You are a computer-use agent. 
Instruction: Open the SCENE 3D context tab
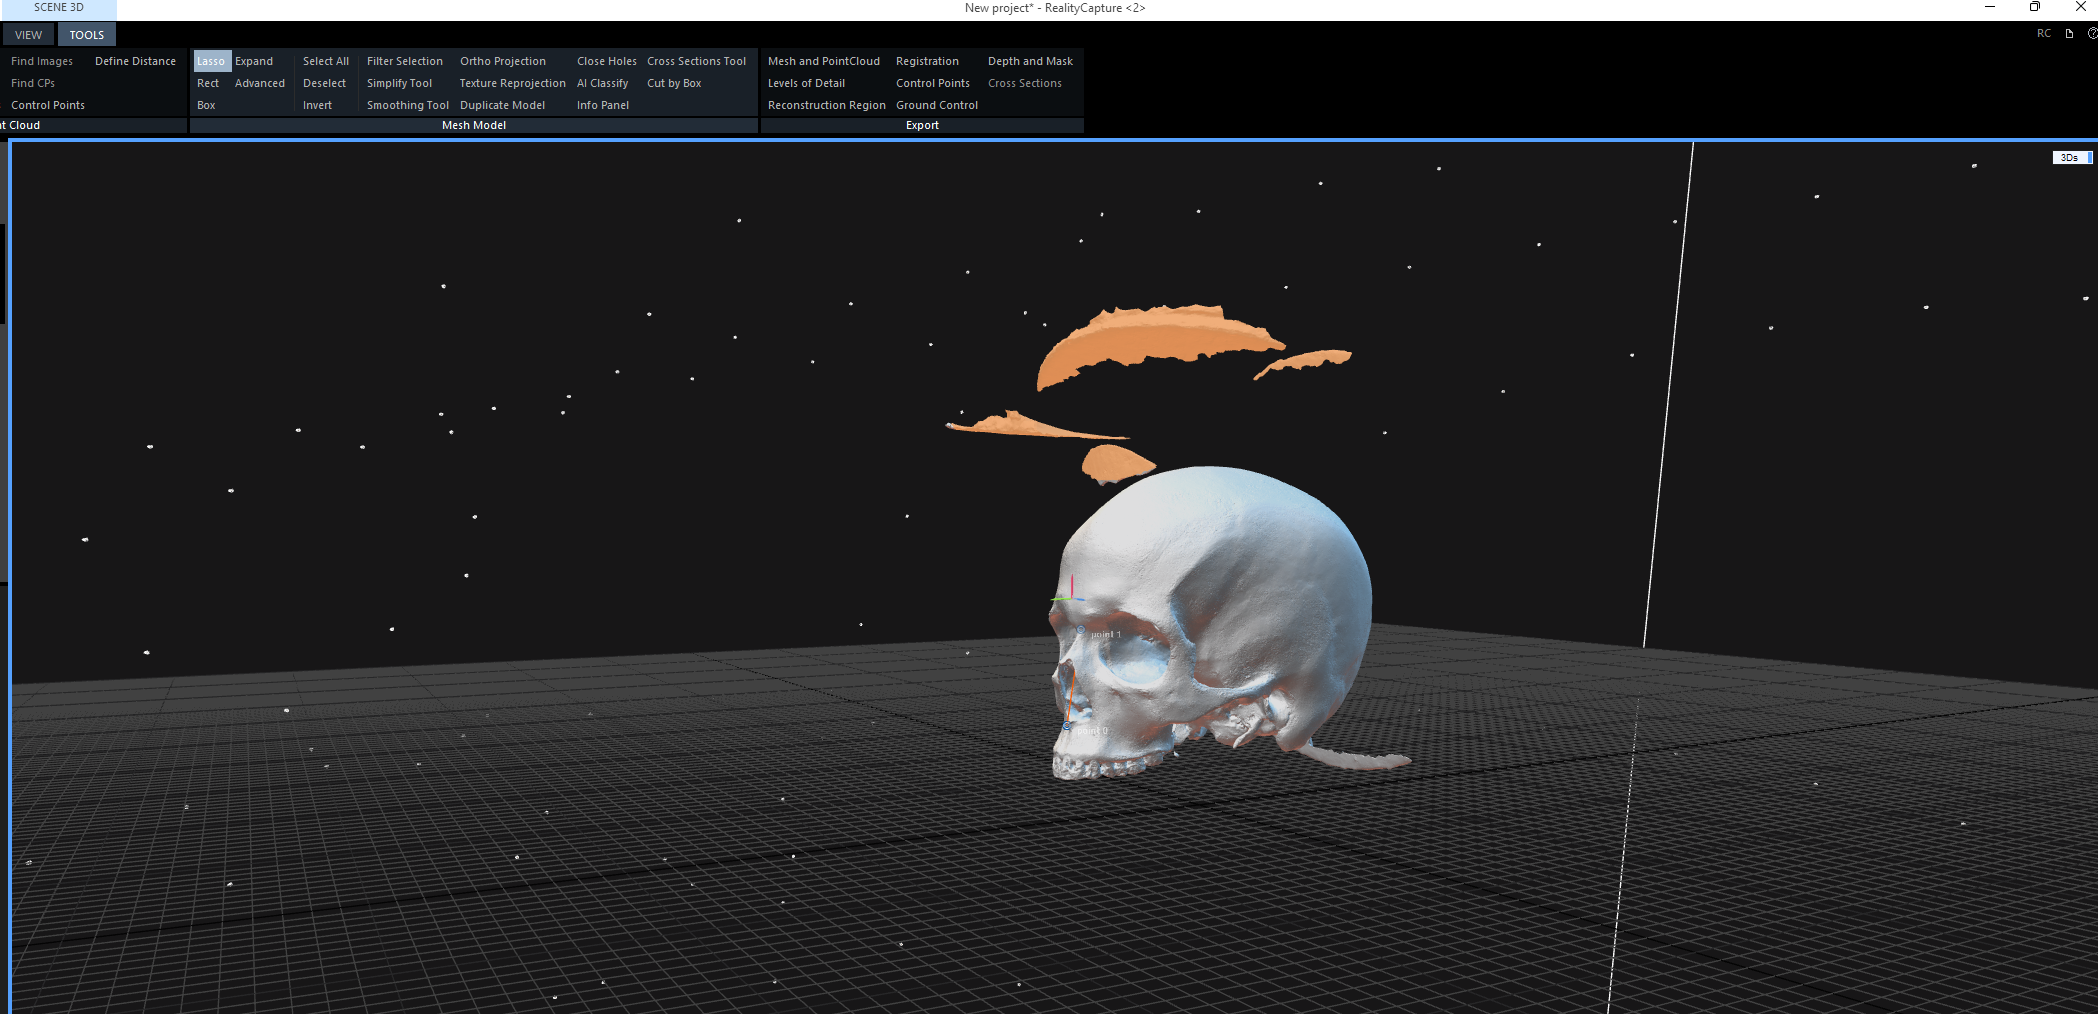(x=59, y=8)
